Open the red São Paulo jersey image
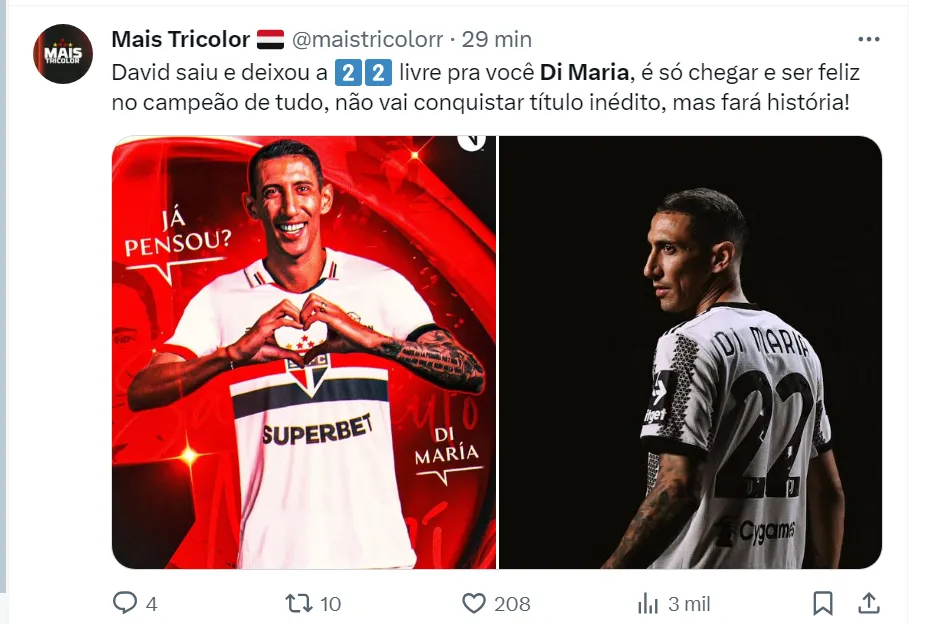 304,352
